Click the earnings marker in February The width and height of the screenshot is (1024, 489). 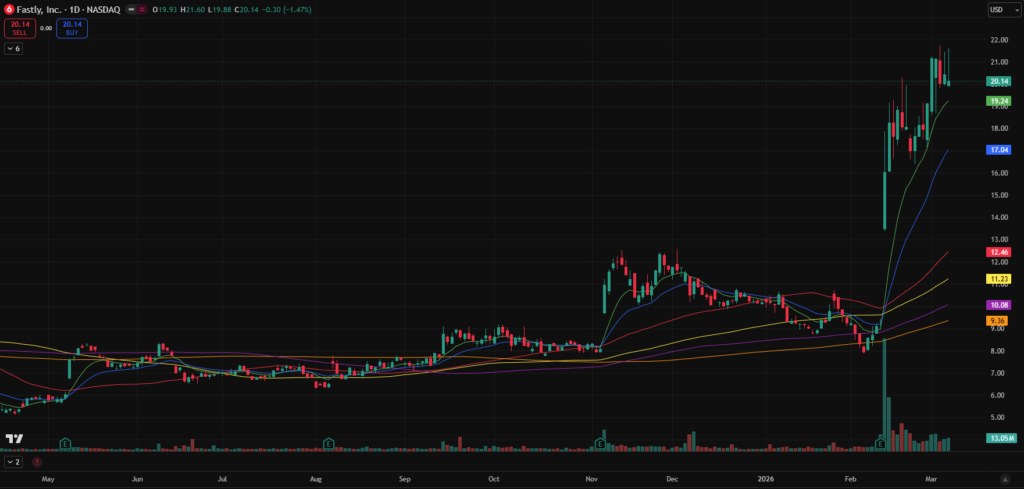click(x=880, y=442)
